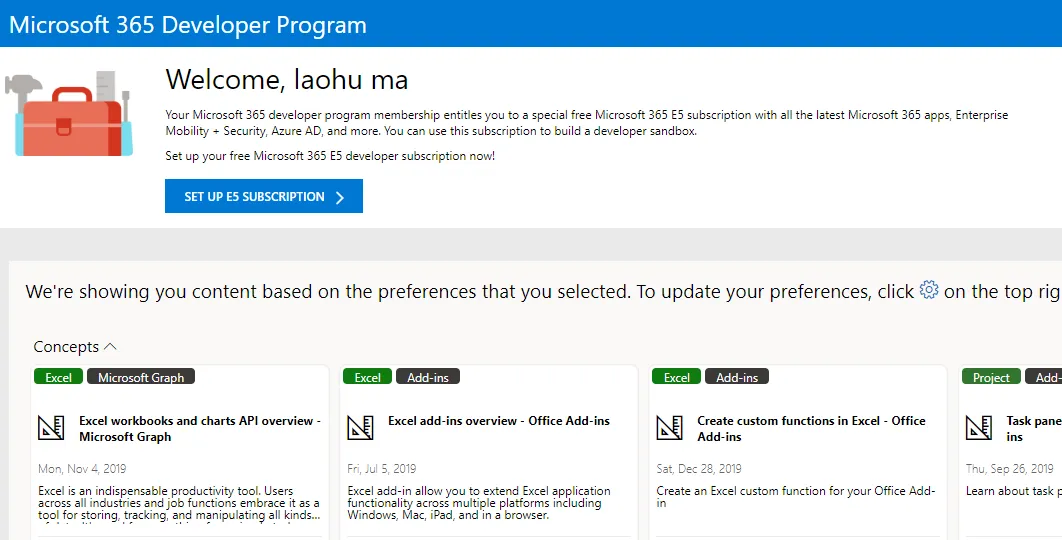
Task: Click SET UP E5 SUBSCRIPTION button
Action: pyautogui.click(x=264, y=197)
